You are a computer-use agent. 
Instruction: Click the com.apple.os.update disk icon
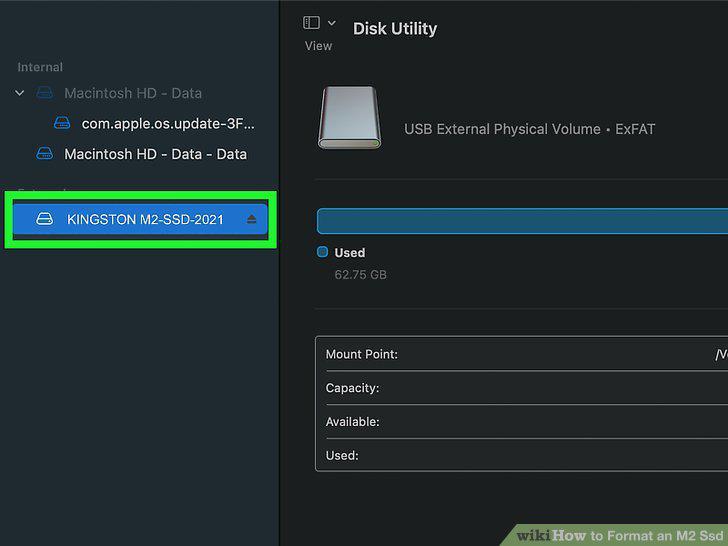tap(62, 123)
